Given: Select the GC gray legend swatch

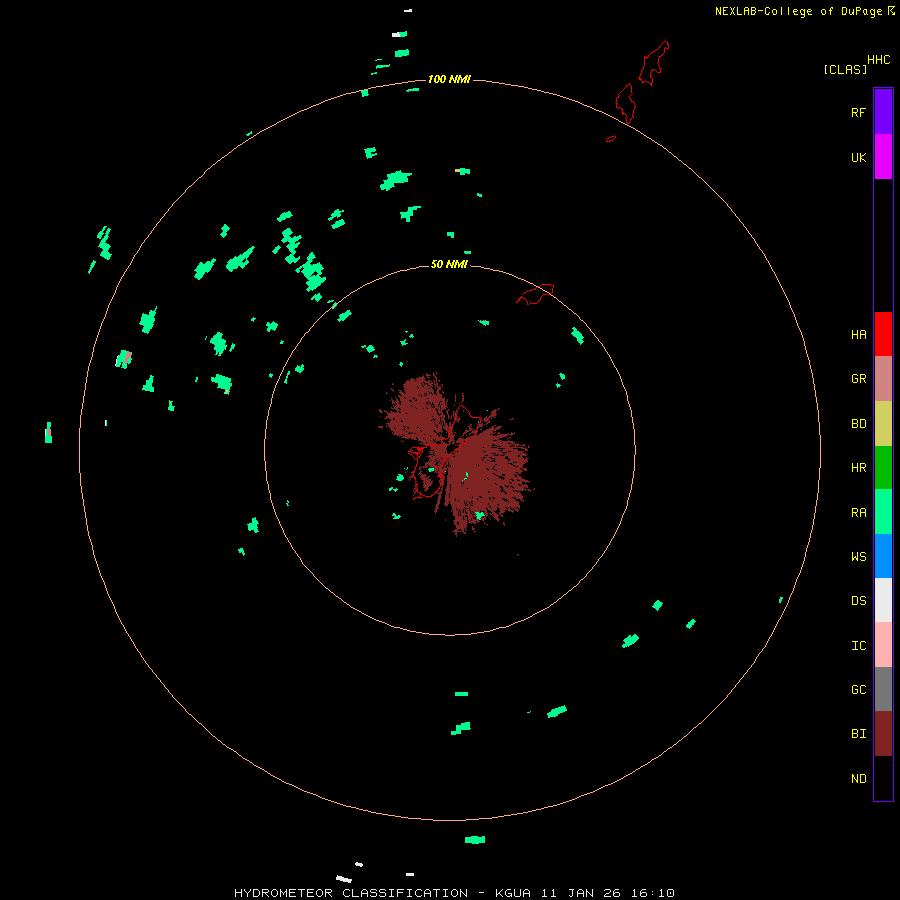Looking at the screenshot, I should click(x=883, y=689).
